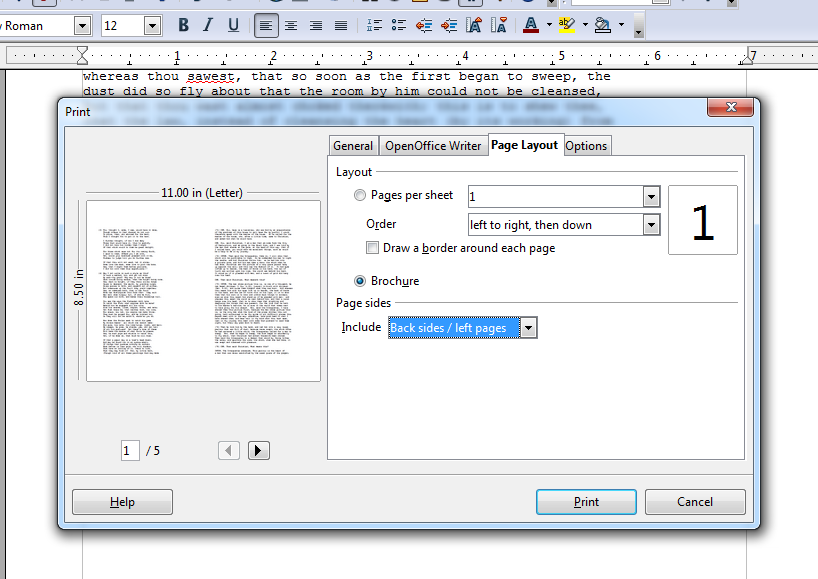Decrease paragraph indent in toolbar
Image resolution: width=818 pixels, height=579 pixels.
pos(424,25)
